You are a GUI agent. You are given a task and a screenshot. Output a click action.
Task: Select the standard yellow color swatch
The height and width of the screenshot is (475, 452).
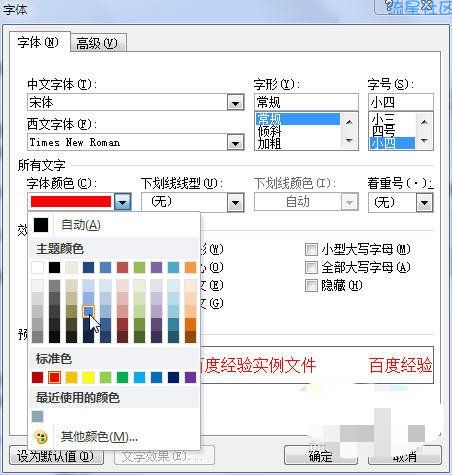tap(88, 377)
